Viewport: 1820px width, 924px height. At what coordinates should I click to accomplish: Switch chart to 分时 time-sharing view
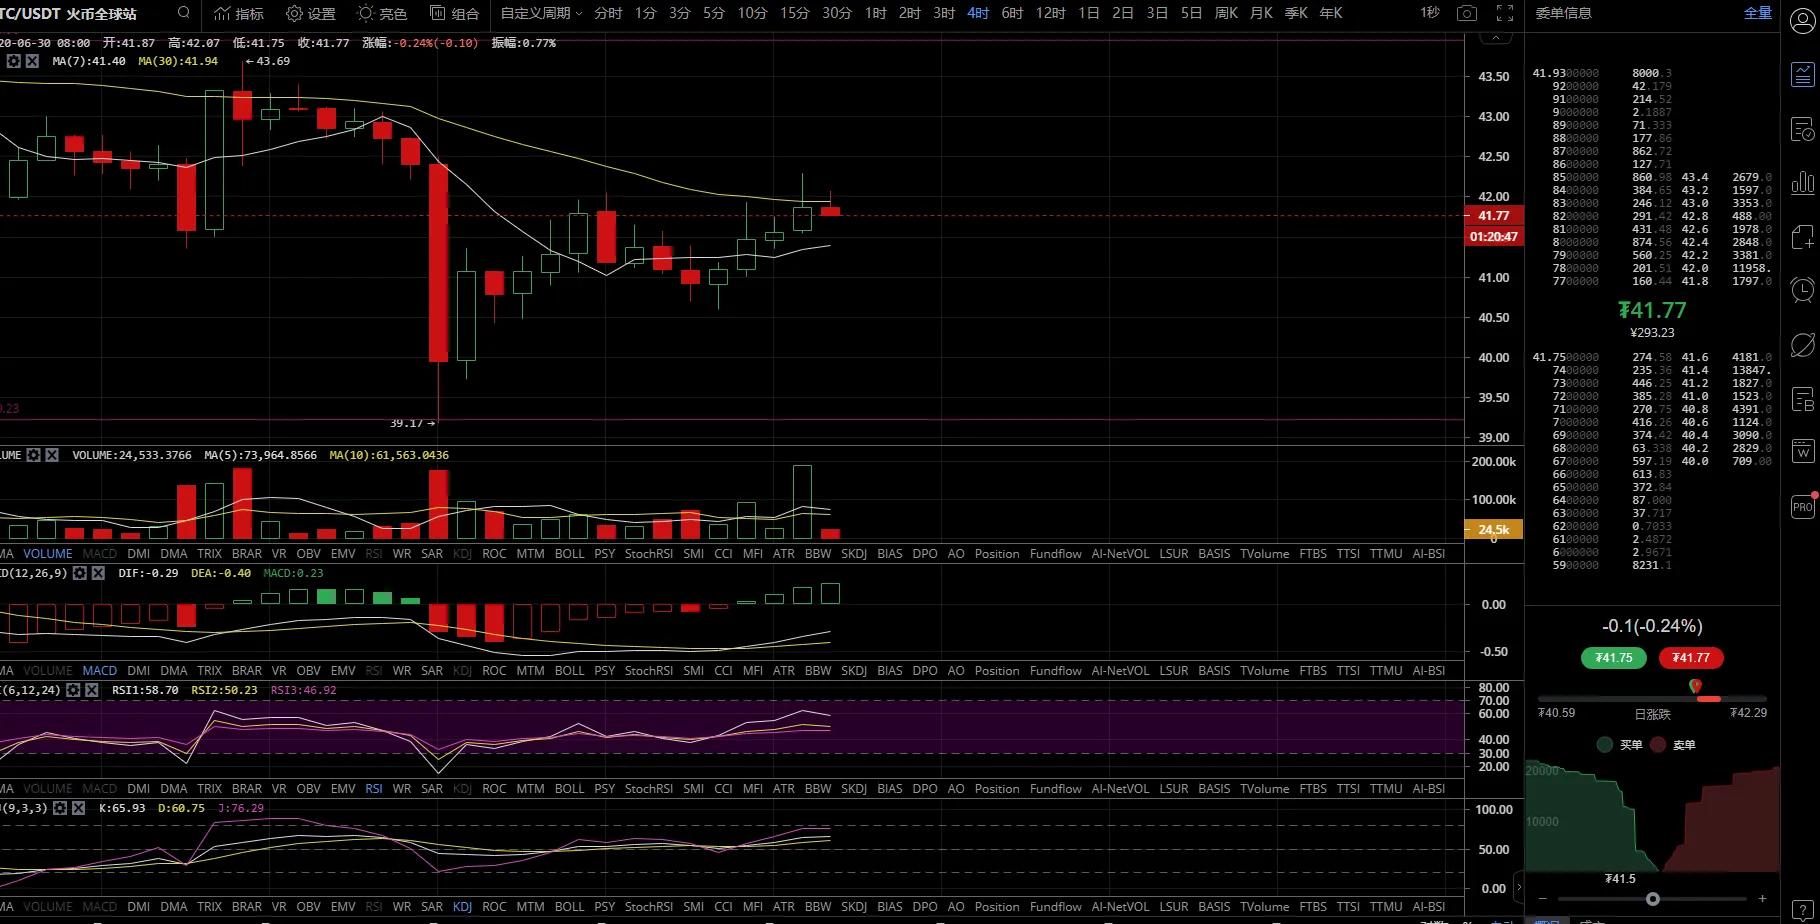click(608, 13)
